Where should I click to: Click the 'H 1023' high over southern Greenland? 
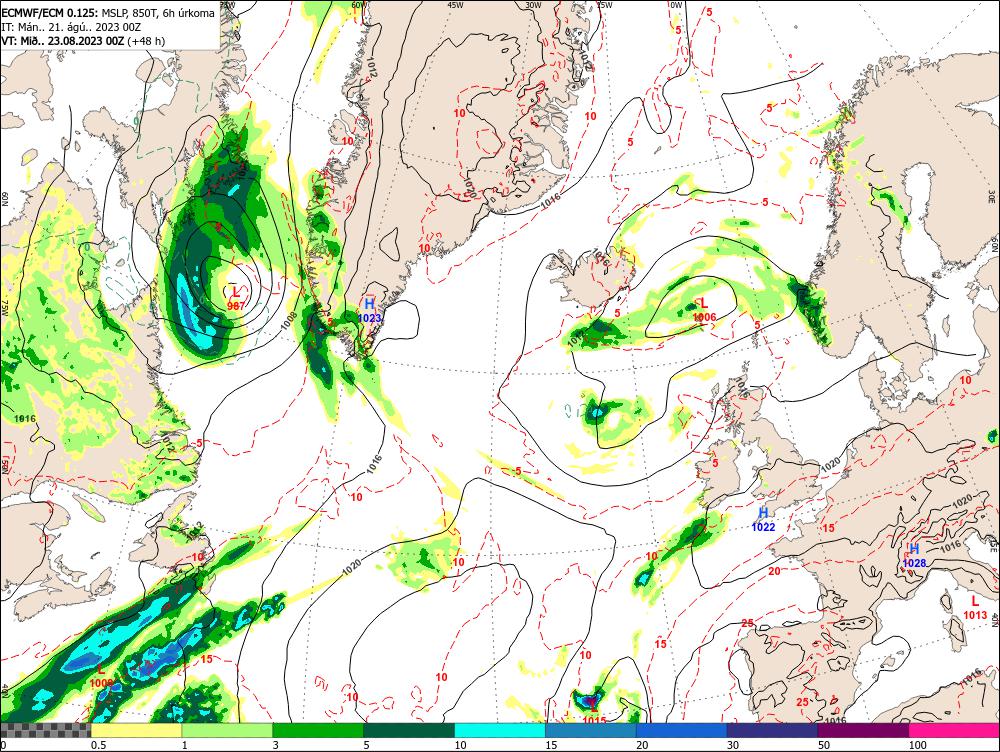(x=370, y=311)
